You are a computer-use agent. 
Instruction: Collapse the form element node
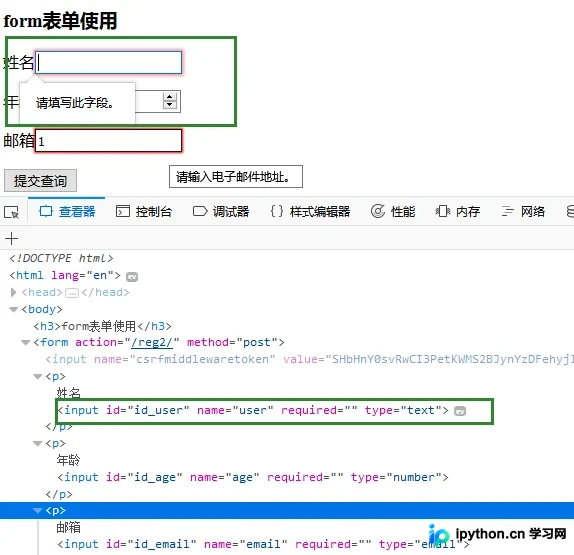[25, 343]
